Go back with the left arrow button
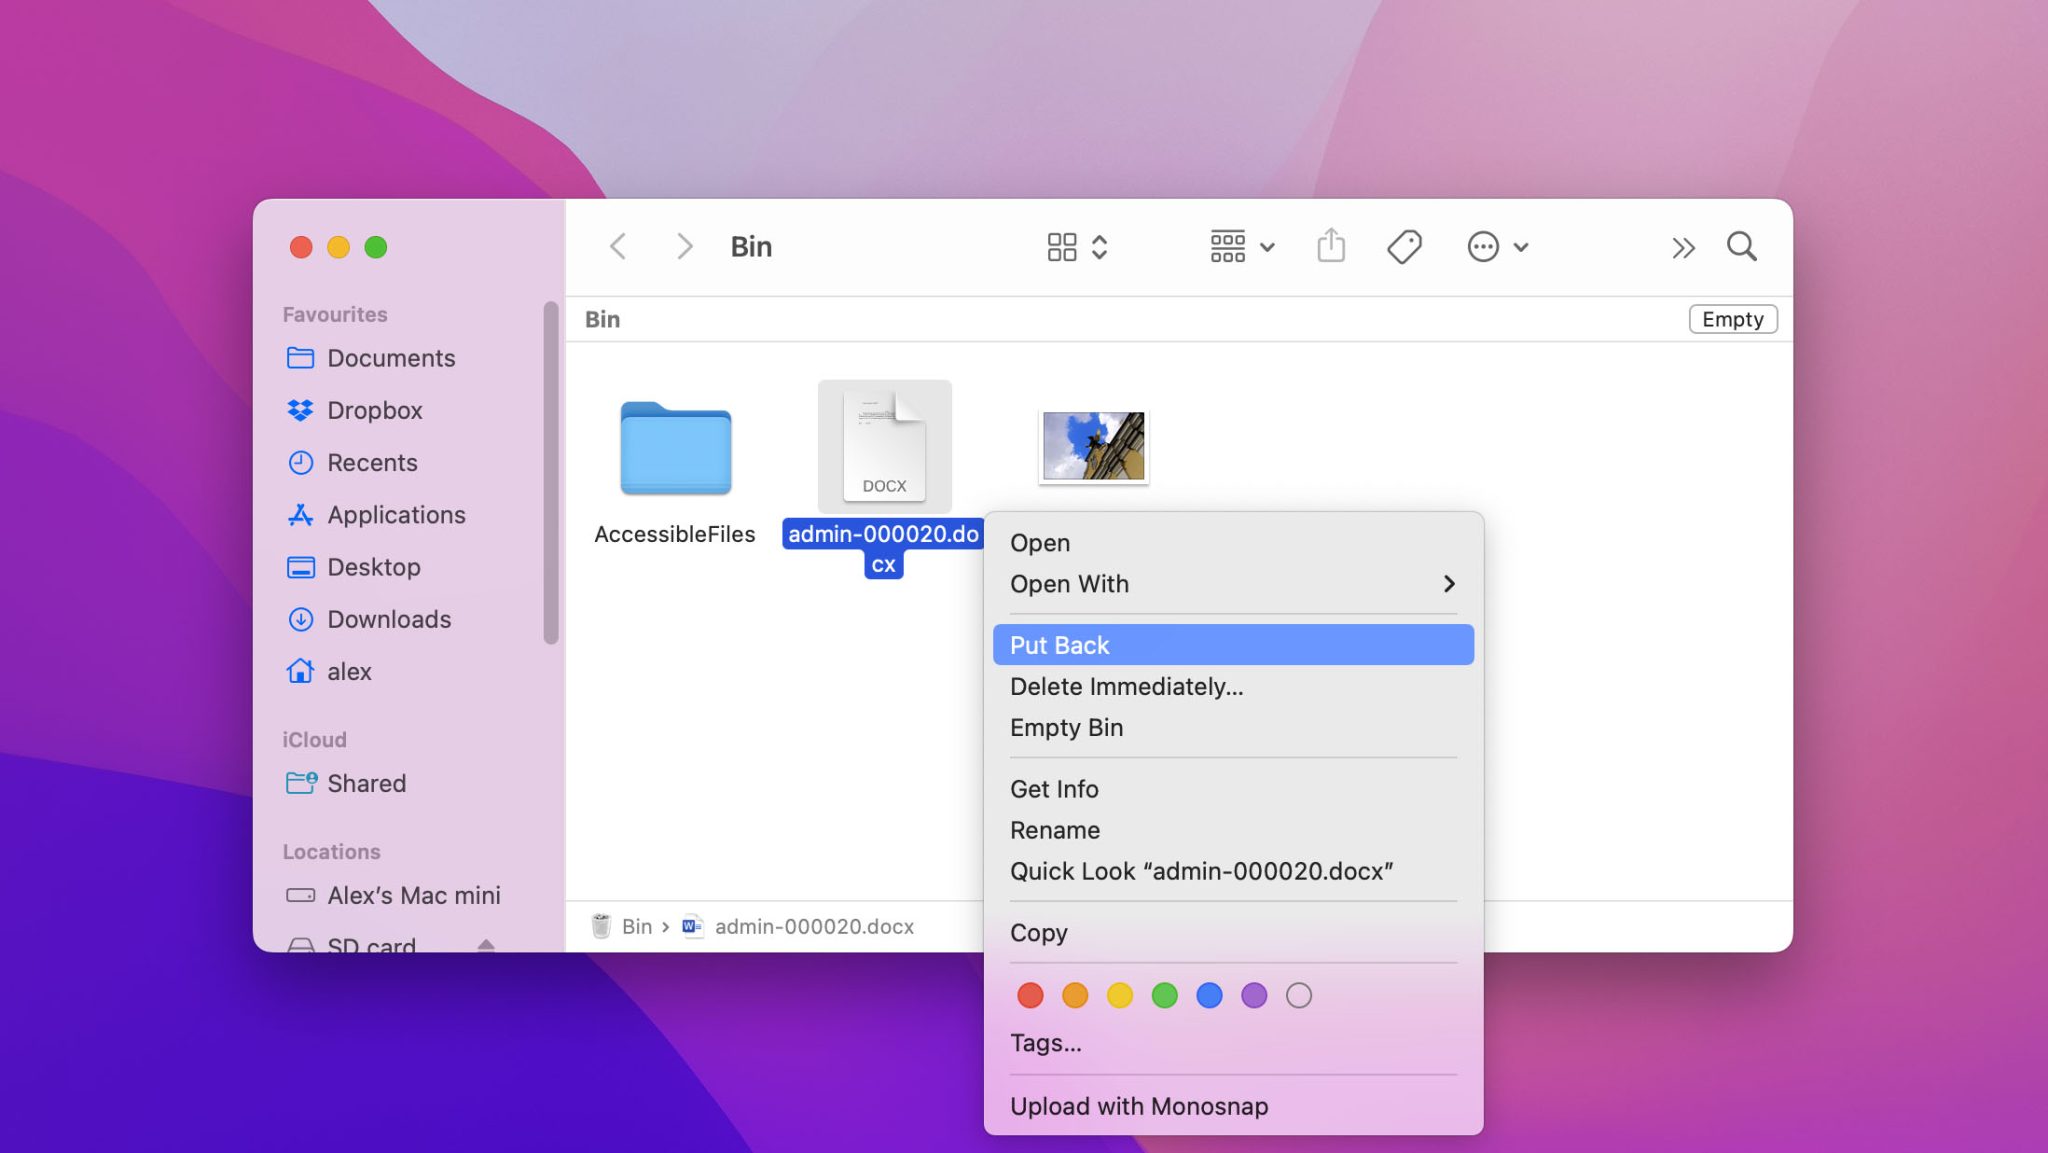The height and width of the screenshot is (1153, 2048). click(x=618, y=246)
